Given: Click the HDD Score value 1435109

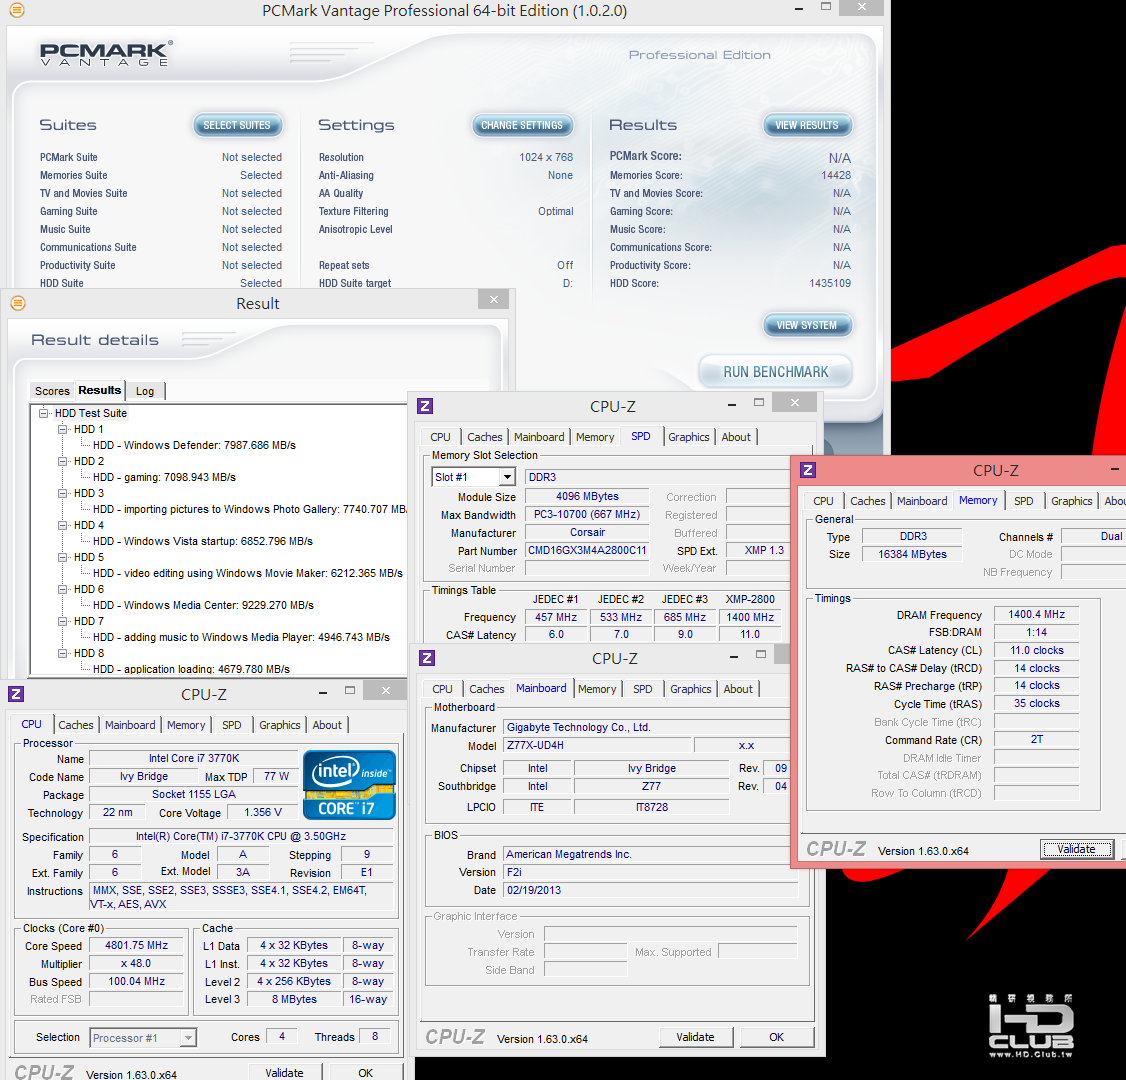Looking at the screenshot, I should click(829, 283).
